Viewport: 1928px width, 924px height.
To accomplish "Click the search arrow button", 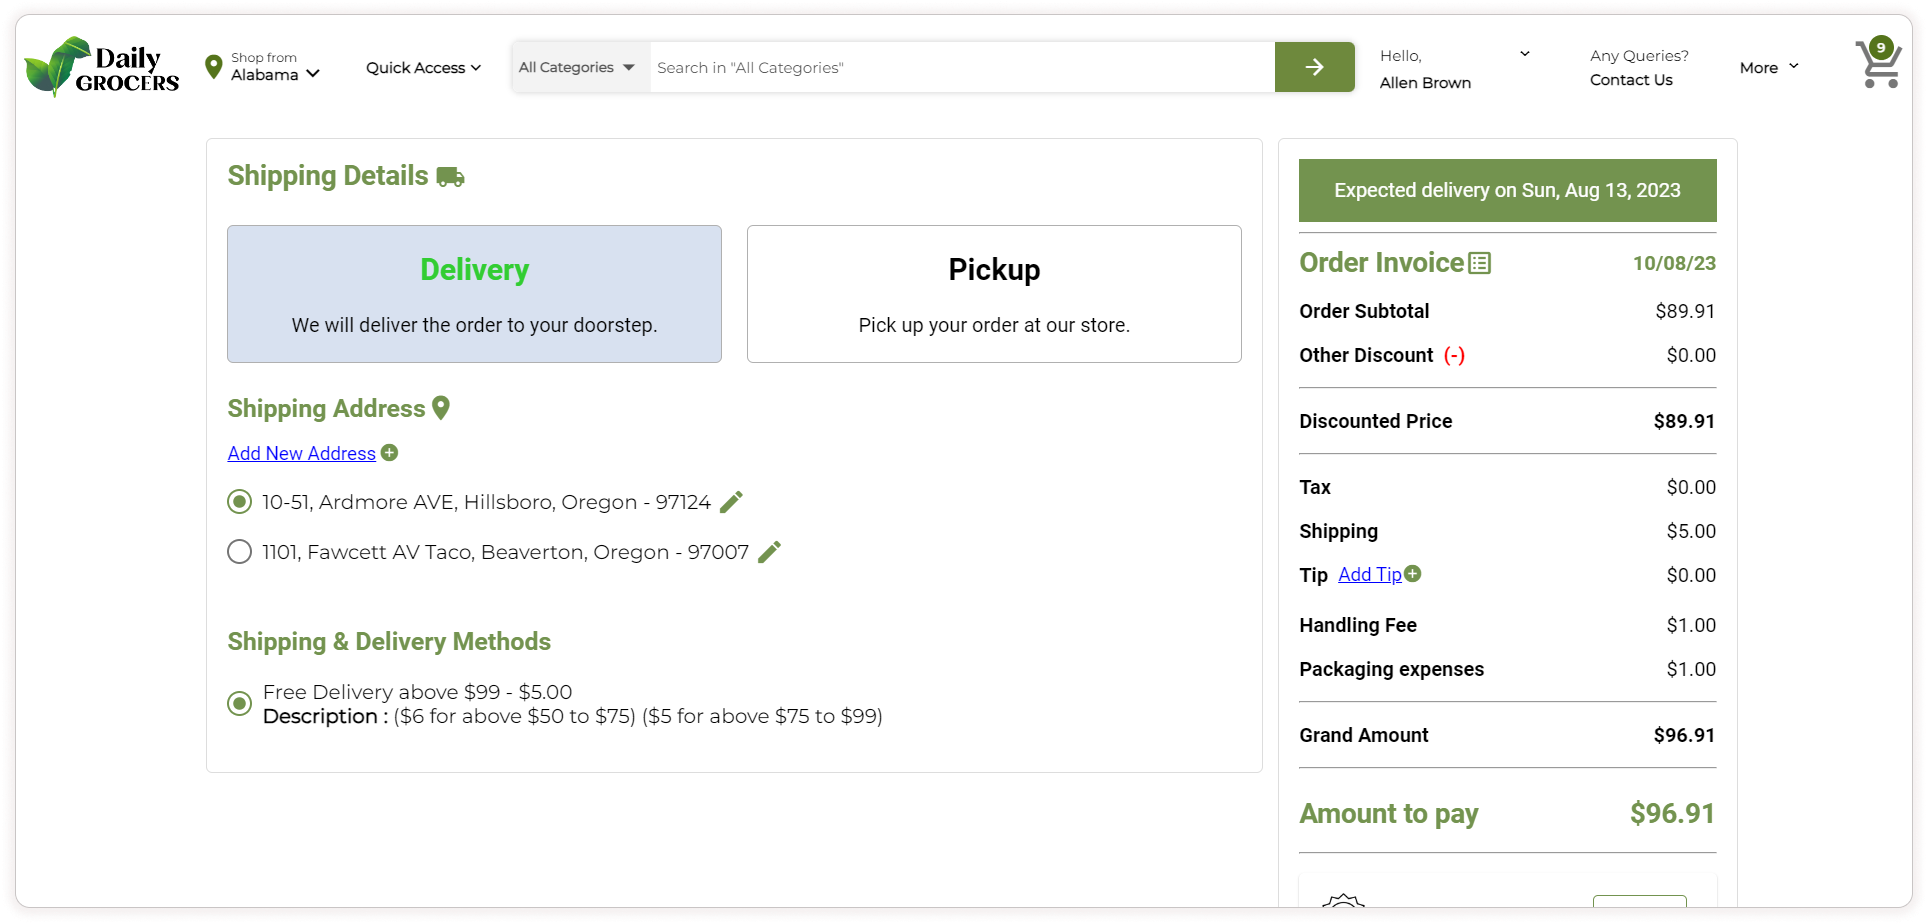I will point(1314,67).
